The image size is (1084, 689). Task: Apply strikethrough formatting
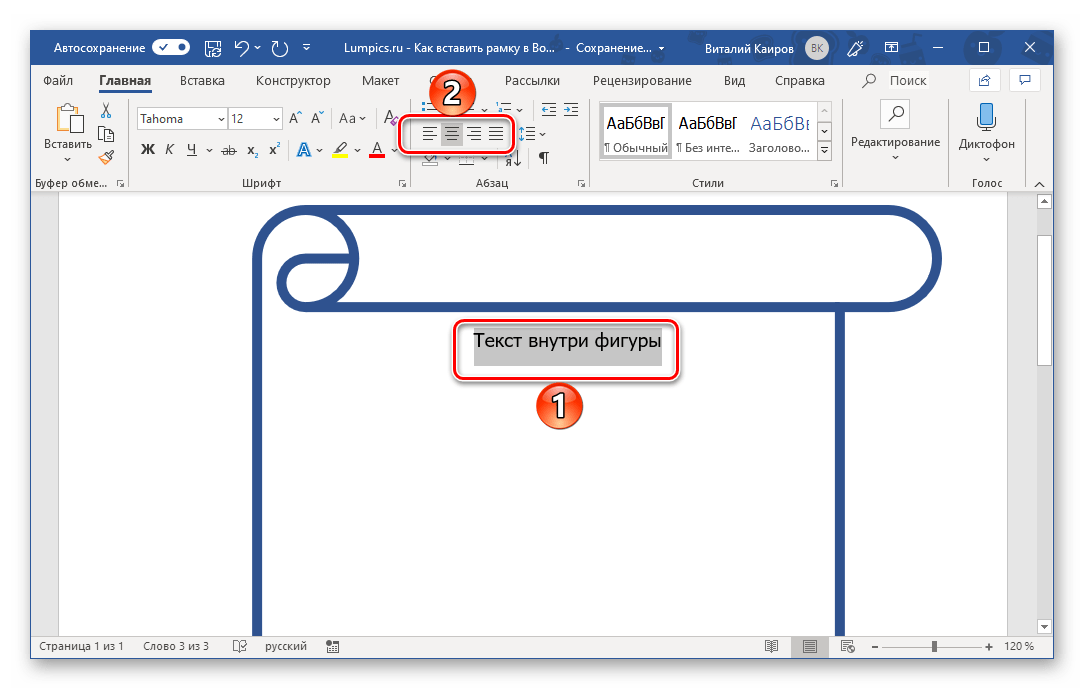click(x=229, y=150)
